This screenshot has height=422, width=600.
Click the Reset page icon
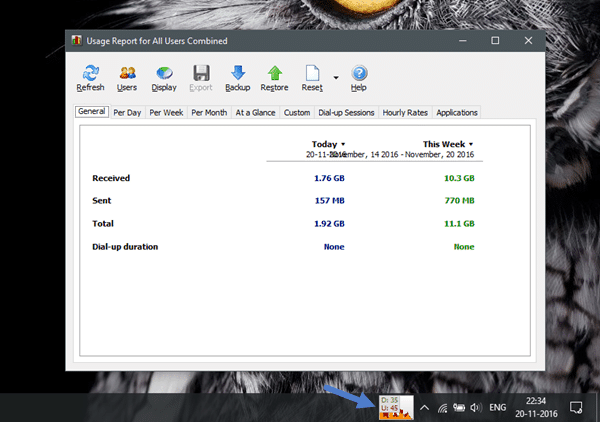click(312, 73)
